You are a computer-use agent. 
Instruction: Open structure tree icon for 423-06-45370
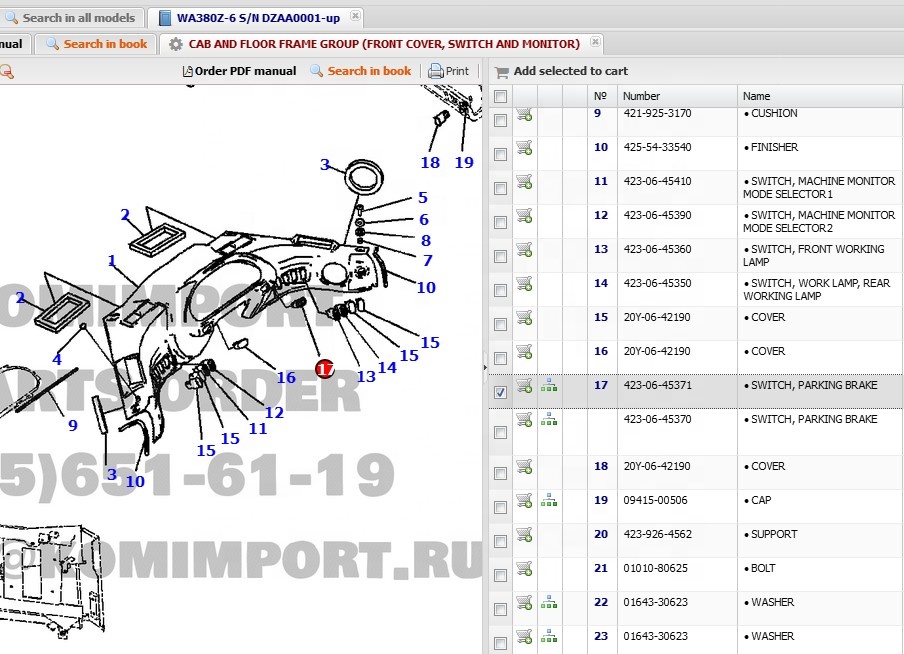[x=549, y=419]
